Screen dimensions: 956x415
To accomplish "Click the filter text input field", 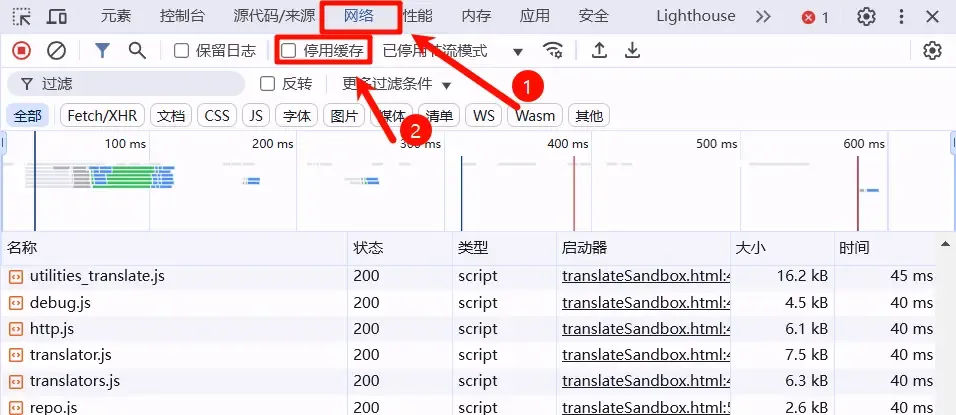I will [x=125, y=84].
